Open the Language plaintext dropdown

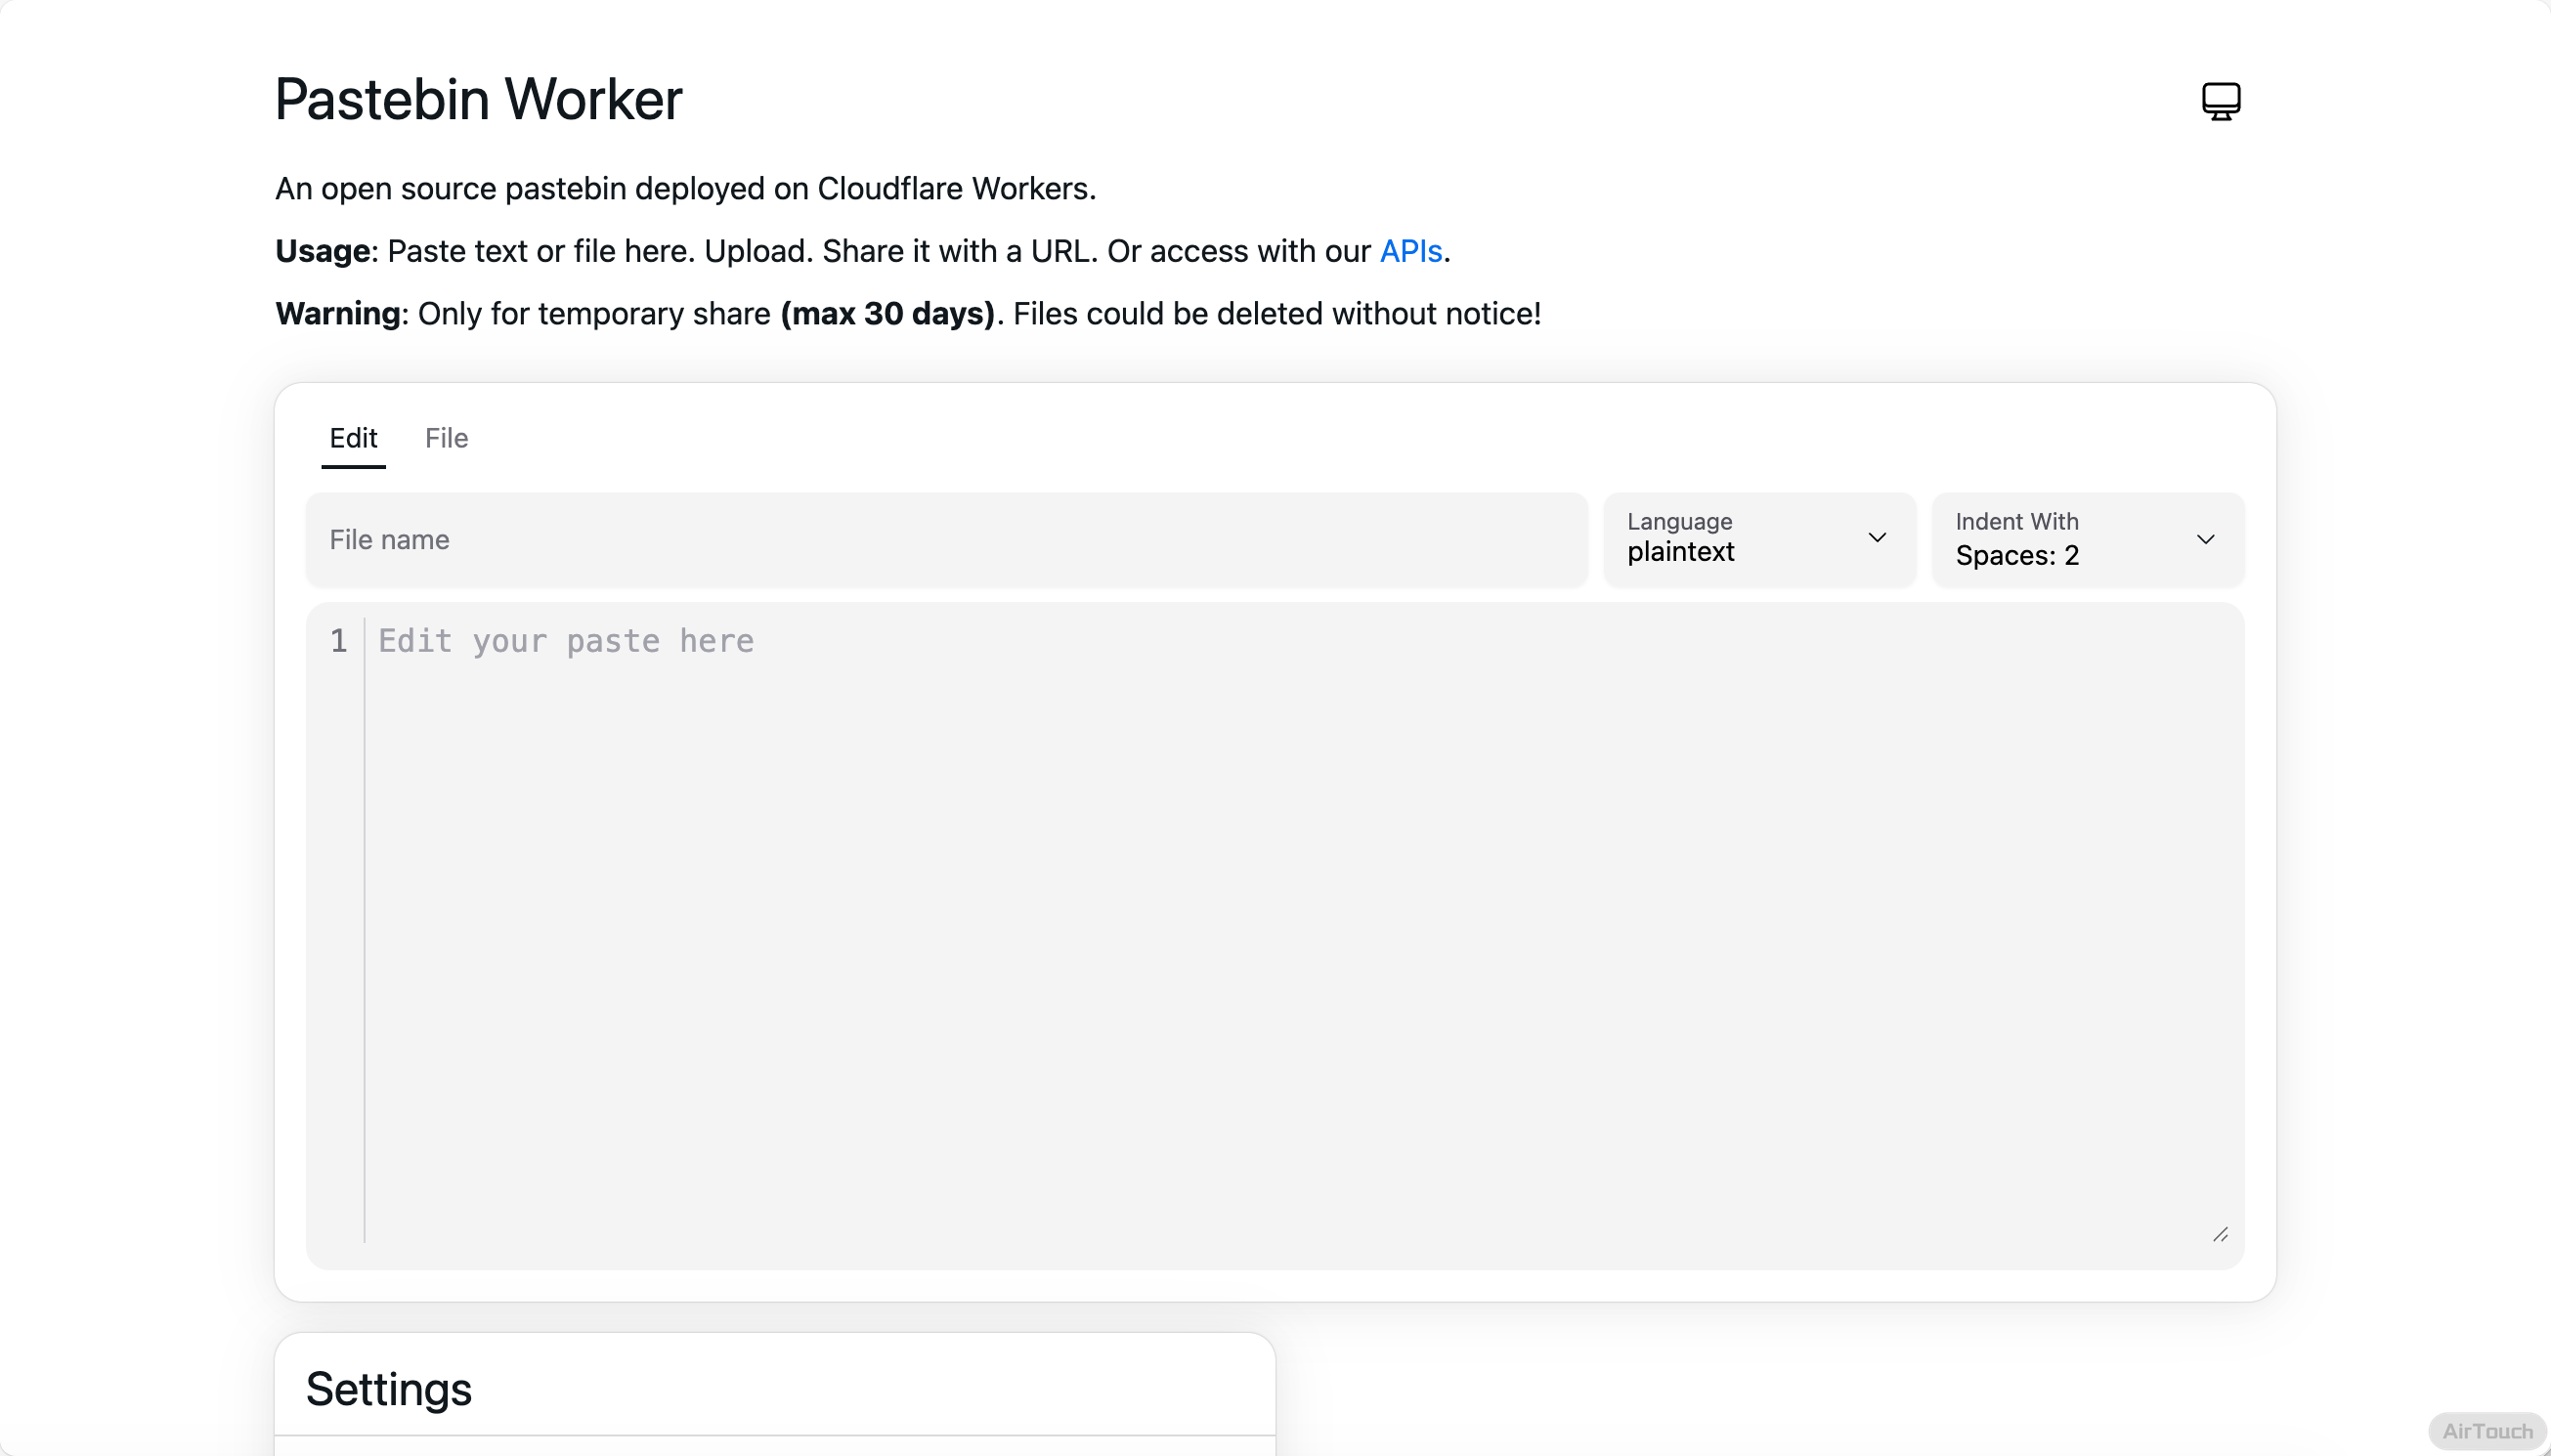pyautogui.click(x=1758, y=540)
